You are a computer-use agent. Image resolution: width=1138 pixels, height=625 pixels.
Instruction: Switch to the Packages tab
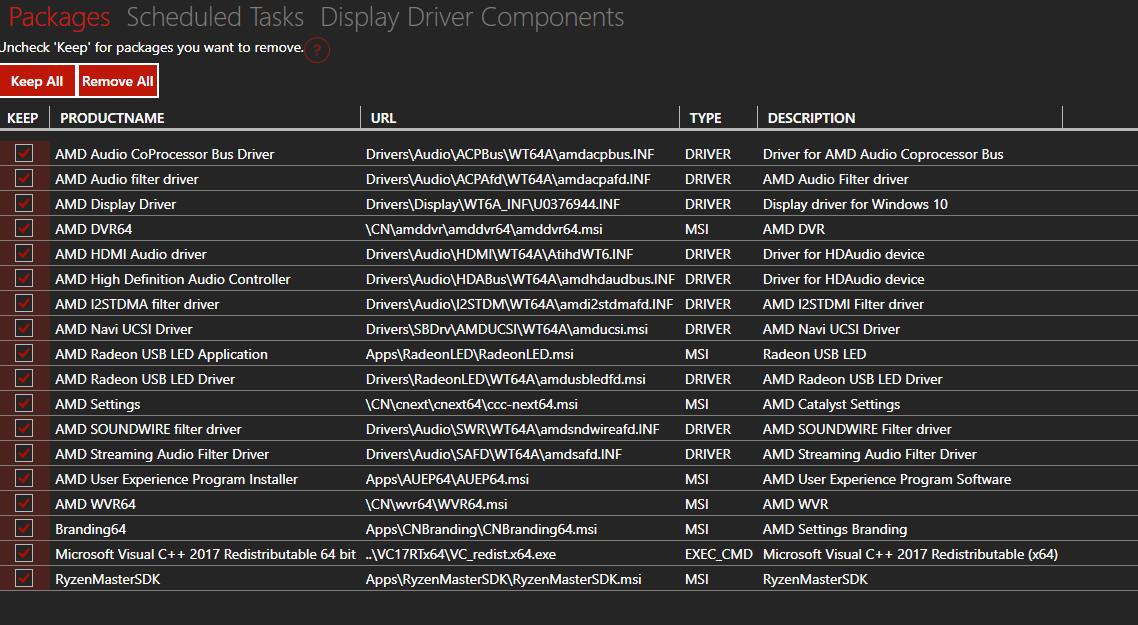(x=60, y=17)
